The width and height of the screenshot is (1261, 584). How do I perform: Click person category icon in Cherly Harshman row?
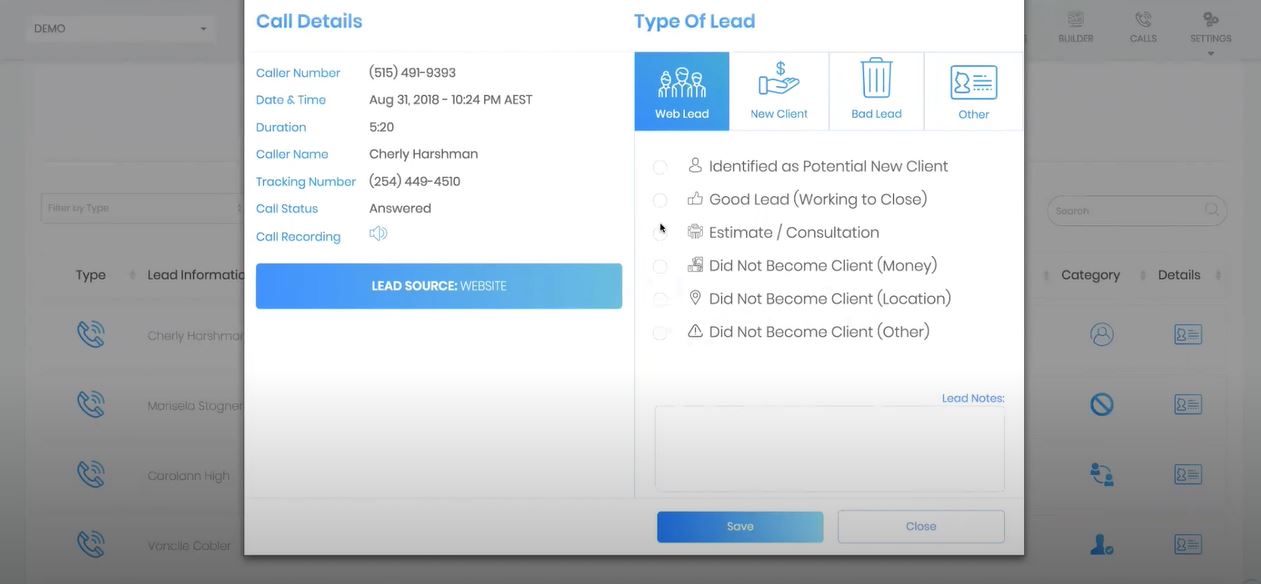[x=1102, y=335]
